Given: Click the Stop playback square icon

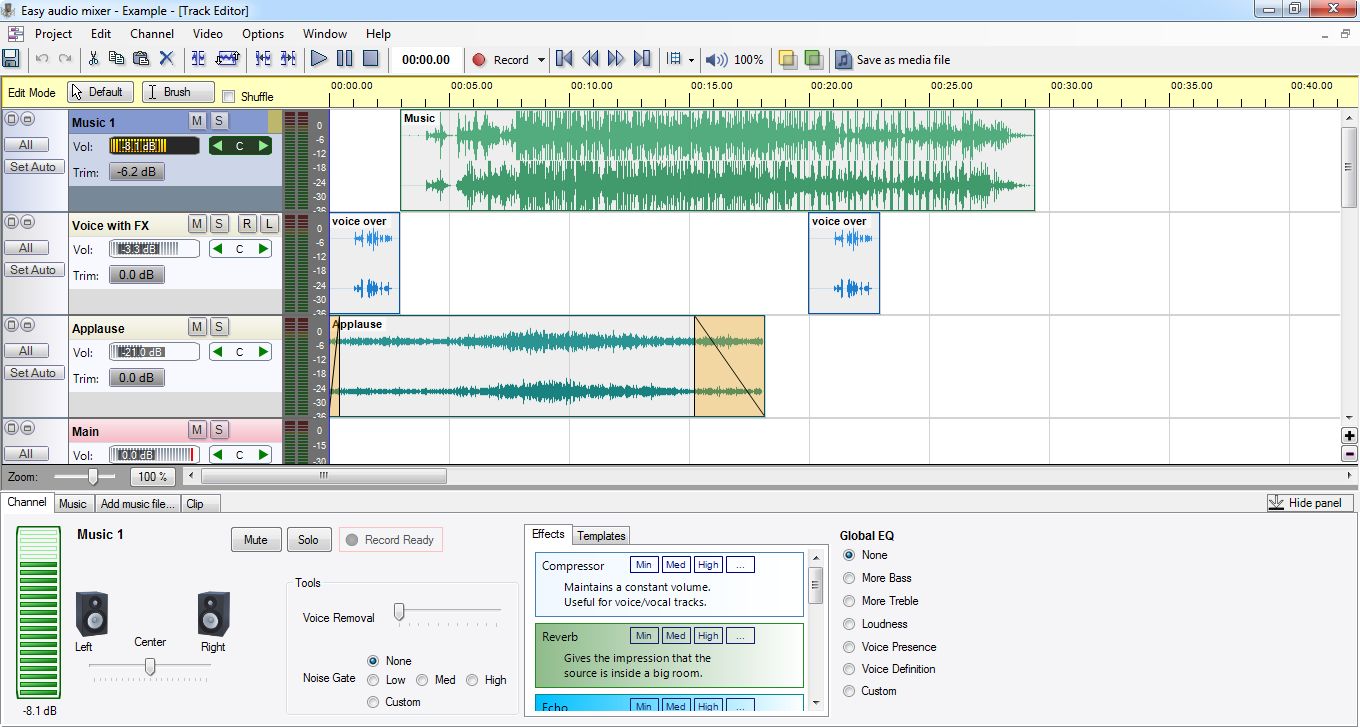Looking at the screenshot, I should point(370,59).
